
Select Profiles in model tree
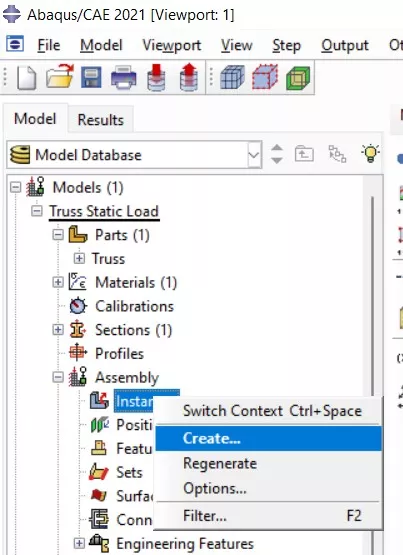click(x=119, y=353)
